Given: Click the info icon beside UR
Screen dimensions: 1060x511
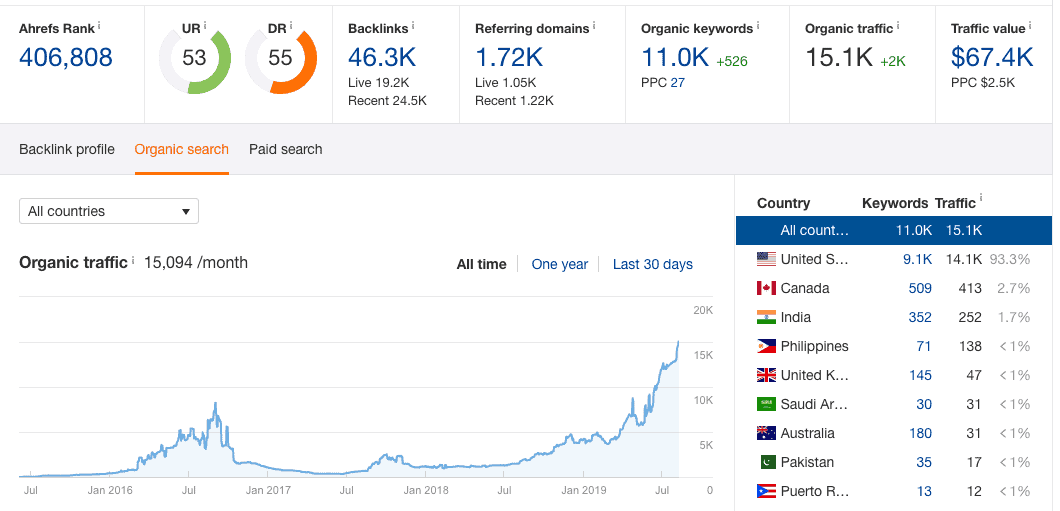Looking at the screenshot, I should click(x=205, y=26).
